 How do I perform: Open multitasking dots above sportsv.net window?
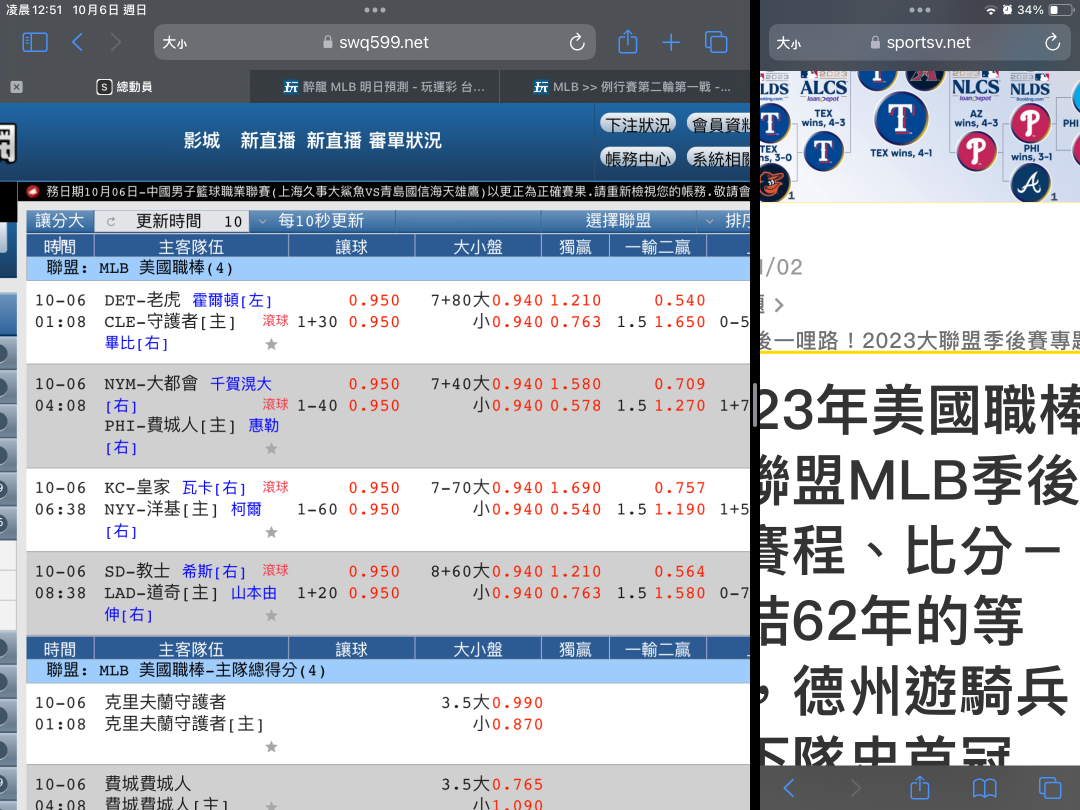coord(920,10)
